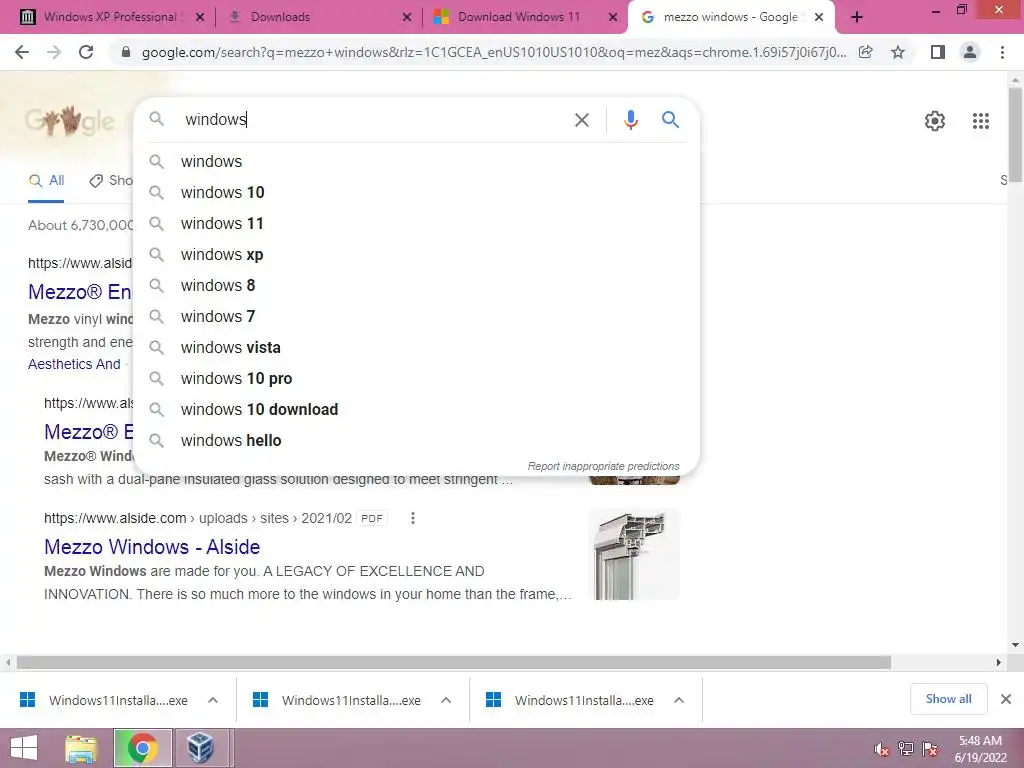Click the muted volume tray icon
This screenshot has width=1024, height=768.
[882, 749]
